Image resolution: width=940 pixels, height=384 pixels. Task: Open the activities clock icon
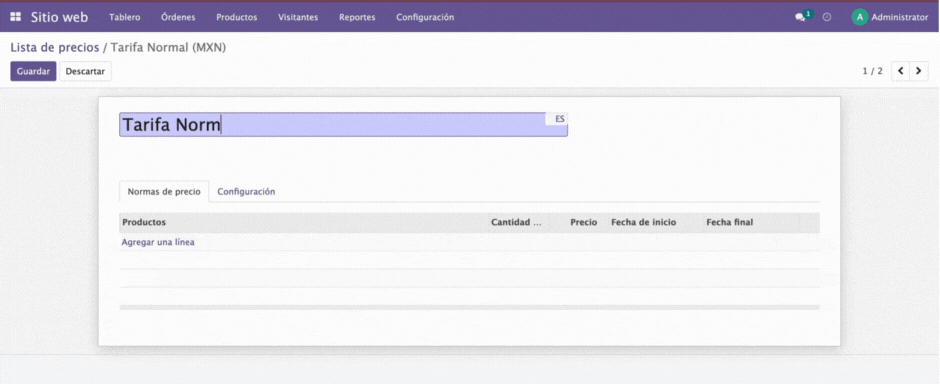[x=827, y=17]
